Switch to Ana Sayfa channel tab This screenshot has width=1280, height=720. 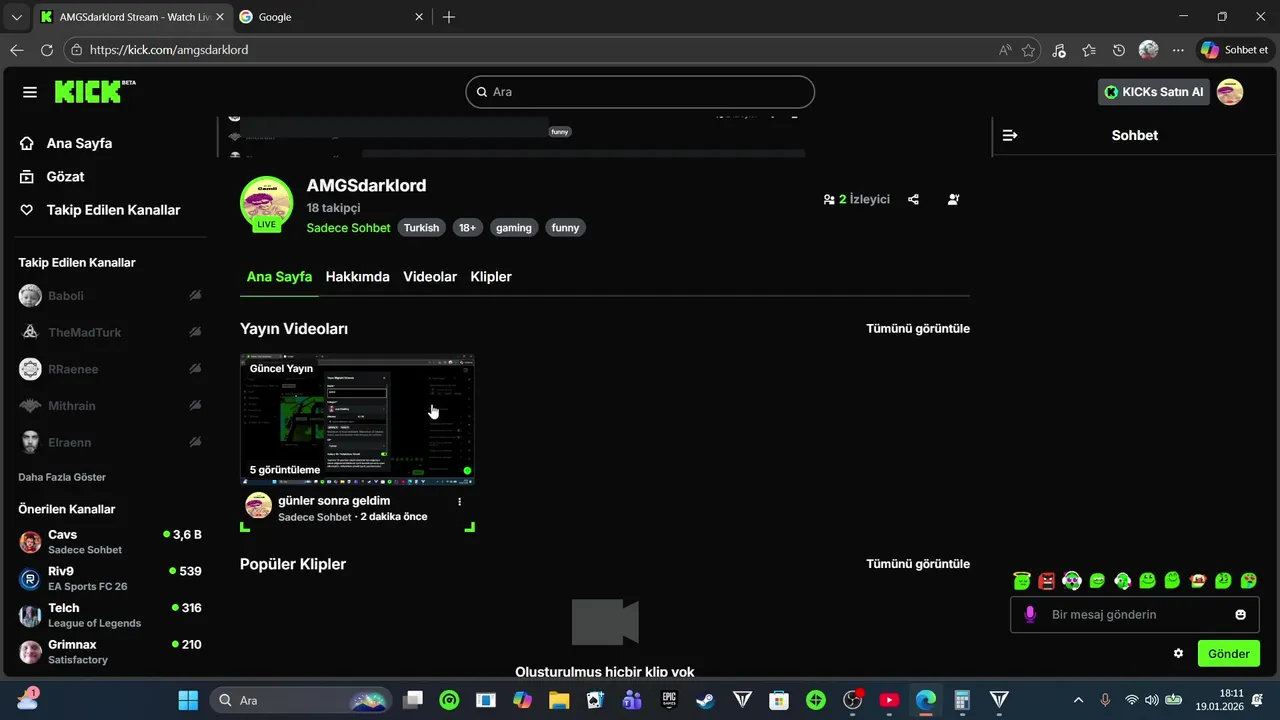coord(279,277)
